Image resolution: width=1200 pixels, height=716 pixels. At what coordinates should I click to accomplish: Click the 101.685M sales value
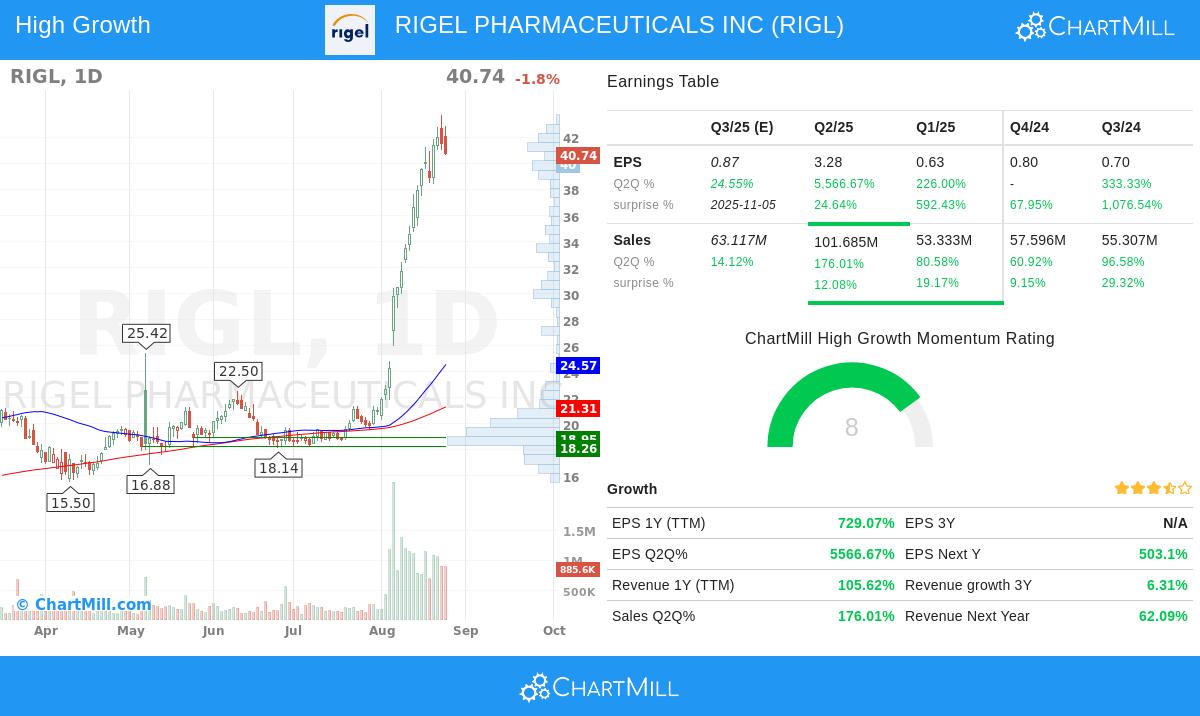846,242
